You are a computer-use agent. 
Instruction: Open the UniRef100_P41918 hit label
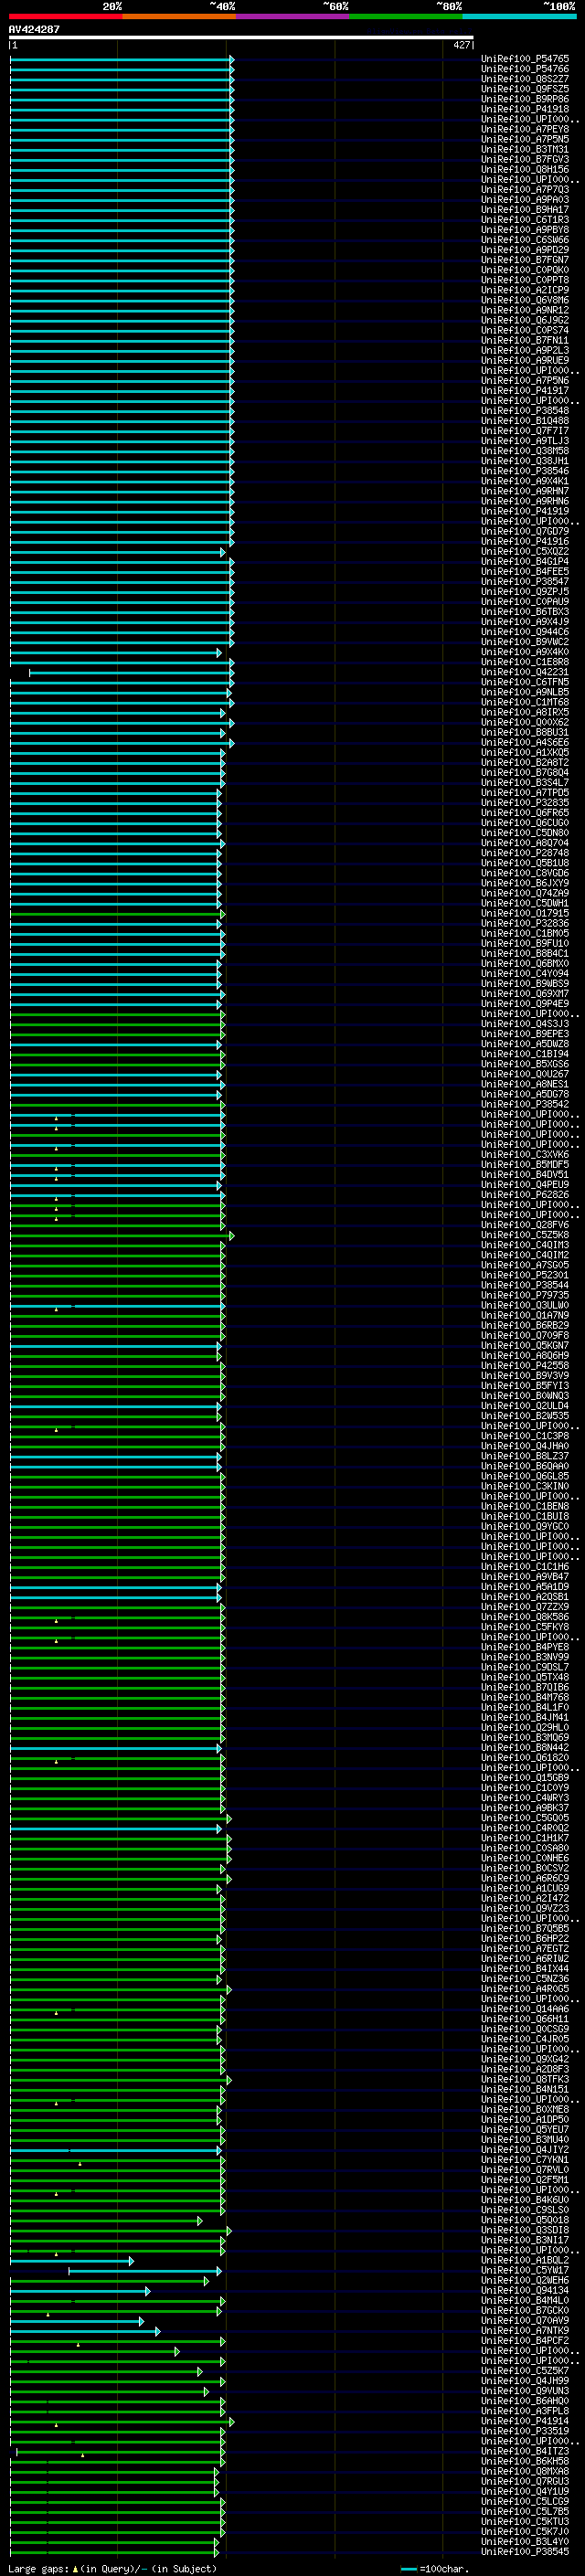pos(525,109)
